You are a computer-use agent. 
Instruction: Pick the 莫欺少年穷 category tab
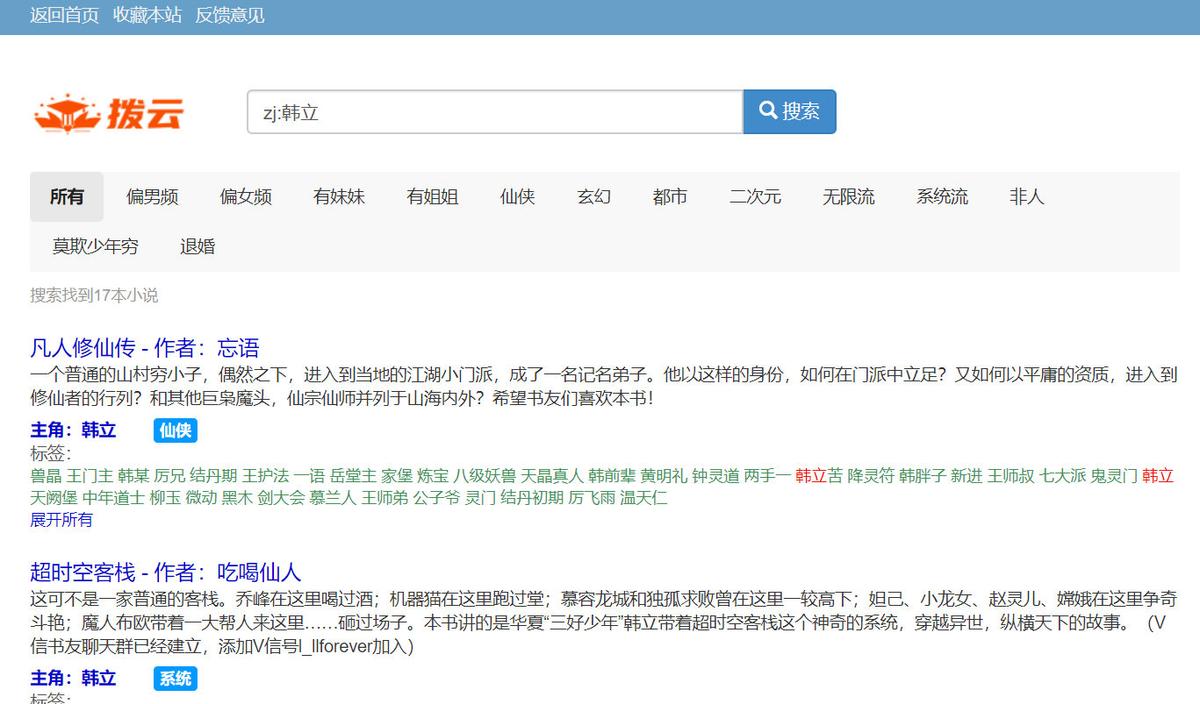click(x=96, y=246)
